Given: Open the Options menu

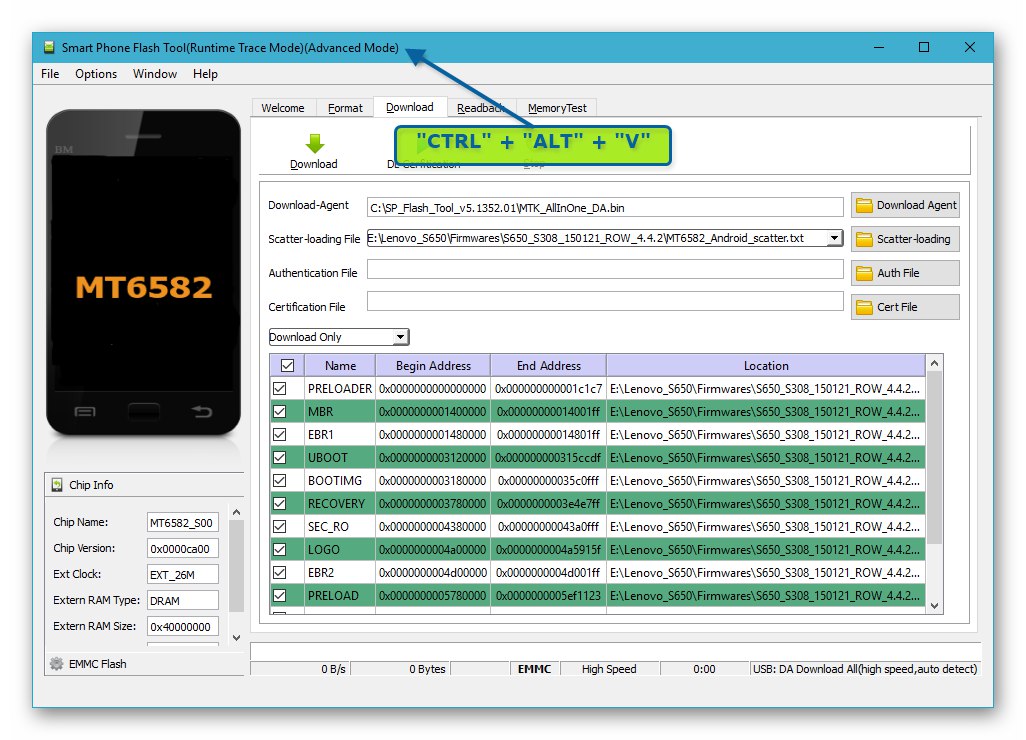Looking at the screenshot, I should coord(96,74).
